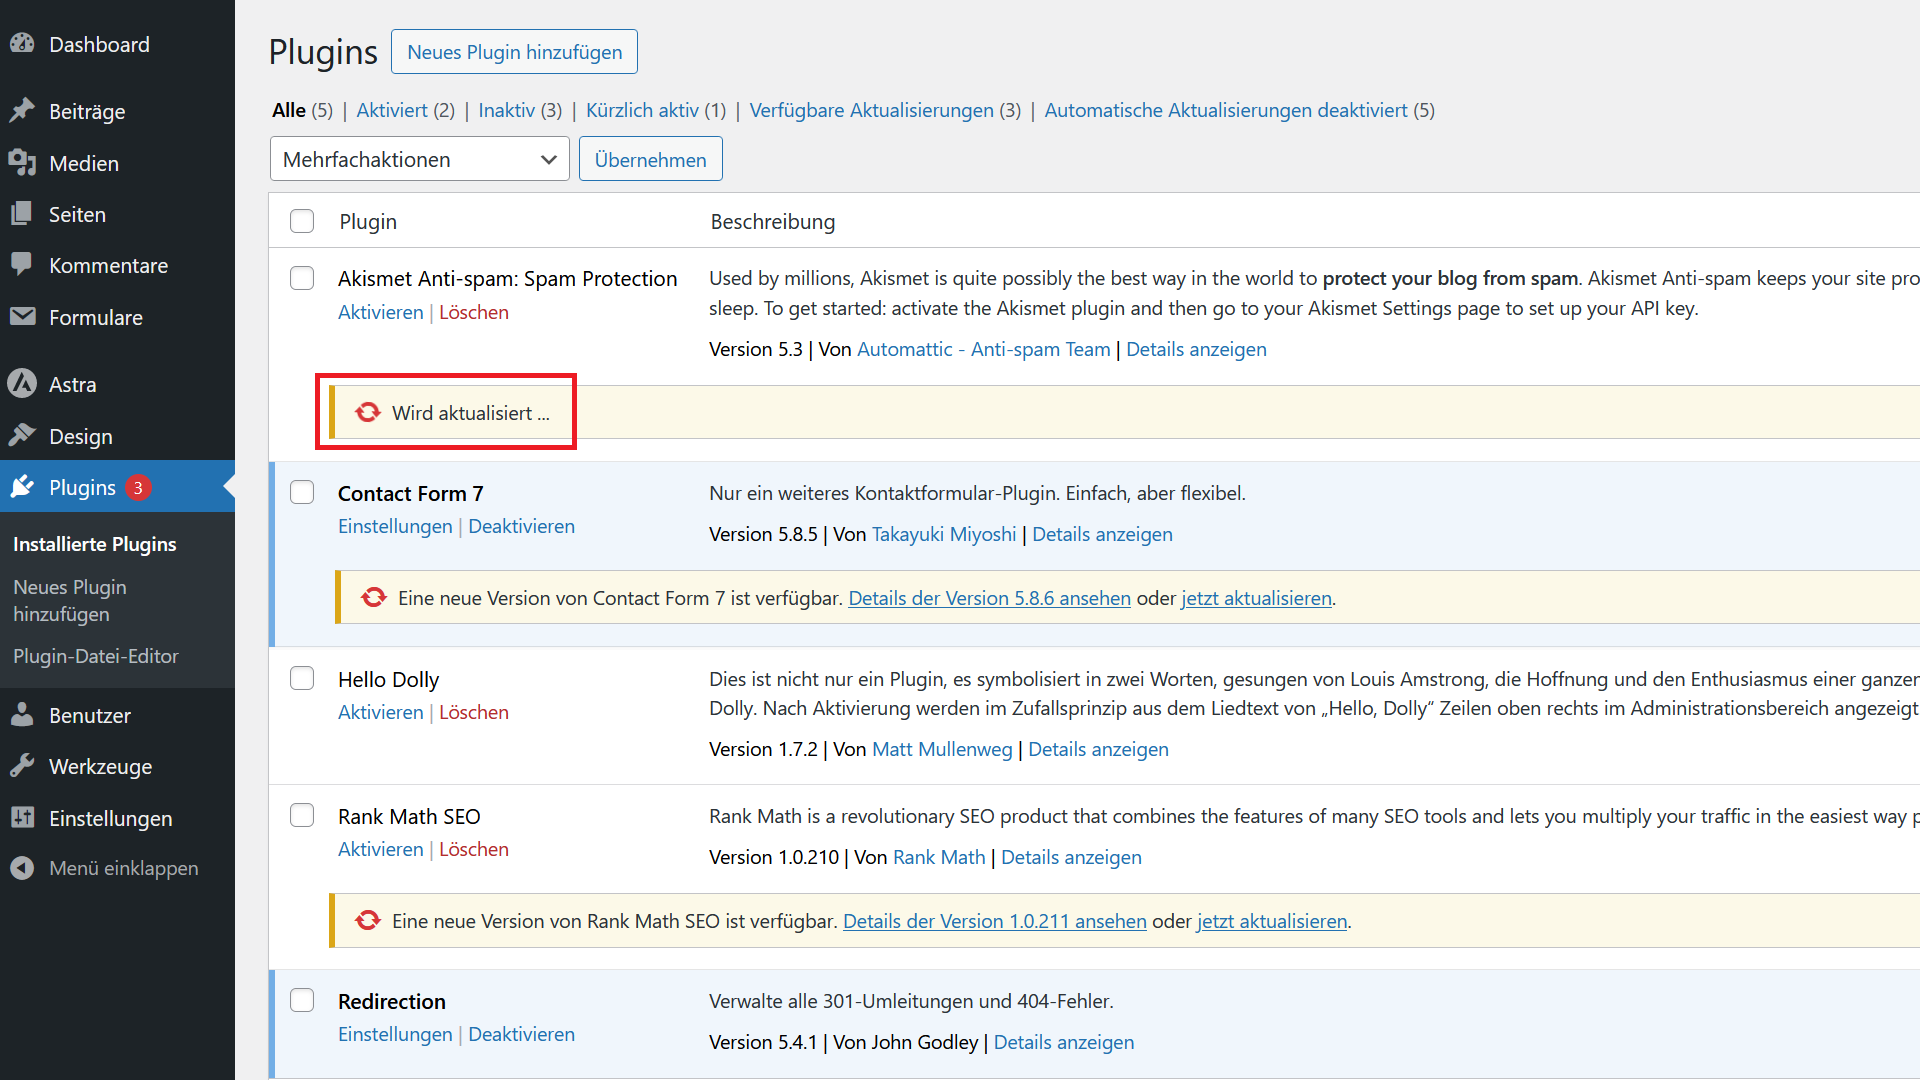Open Matt Mullenweg author link
Image resolution: width=1920 pixels, height=1080 pixels.
click(942, 749)
